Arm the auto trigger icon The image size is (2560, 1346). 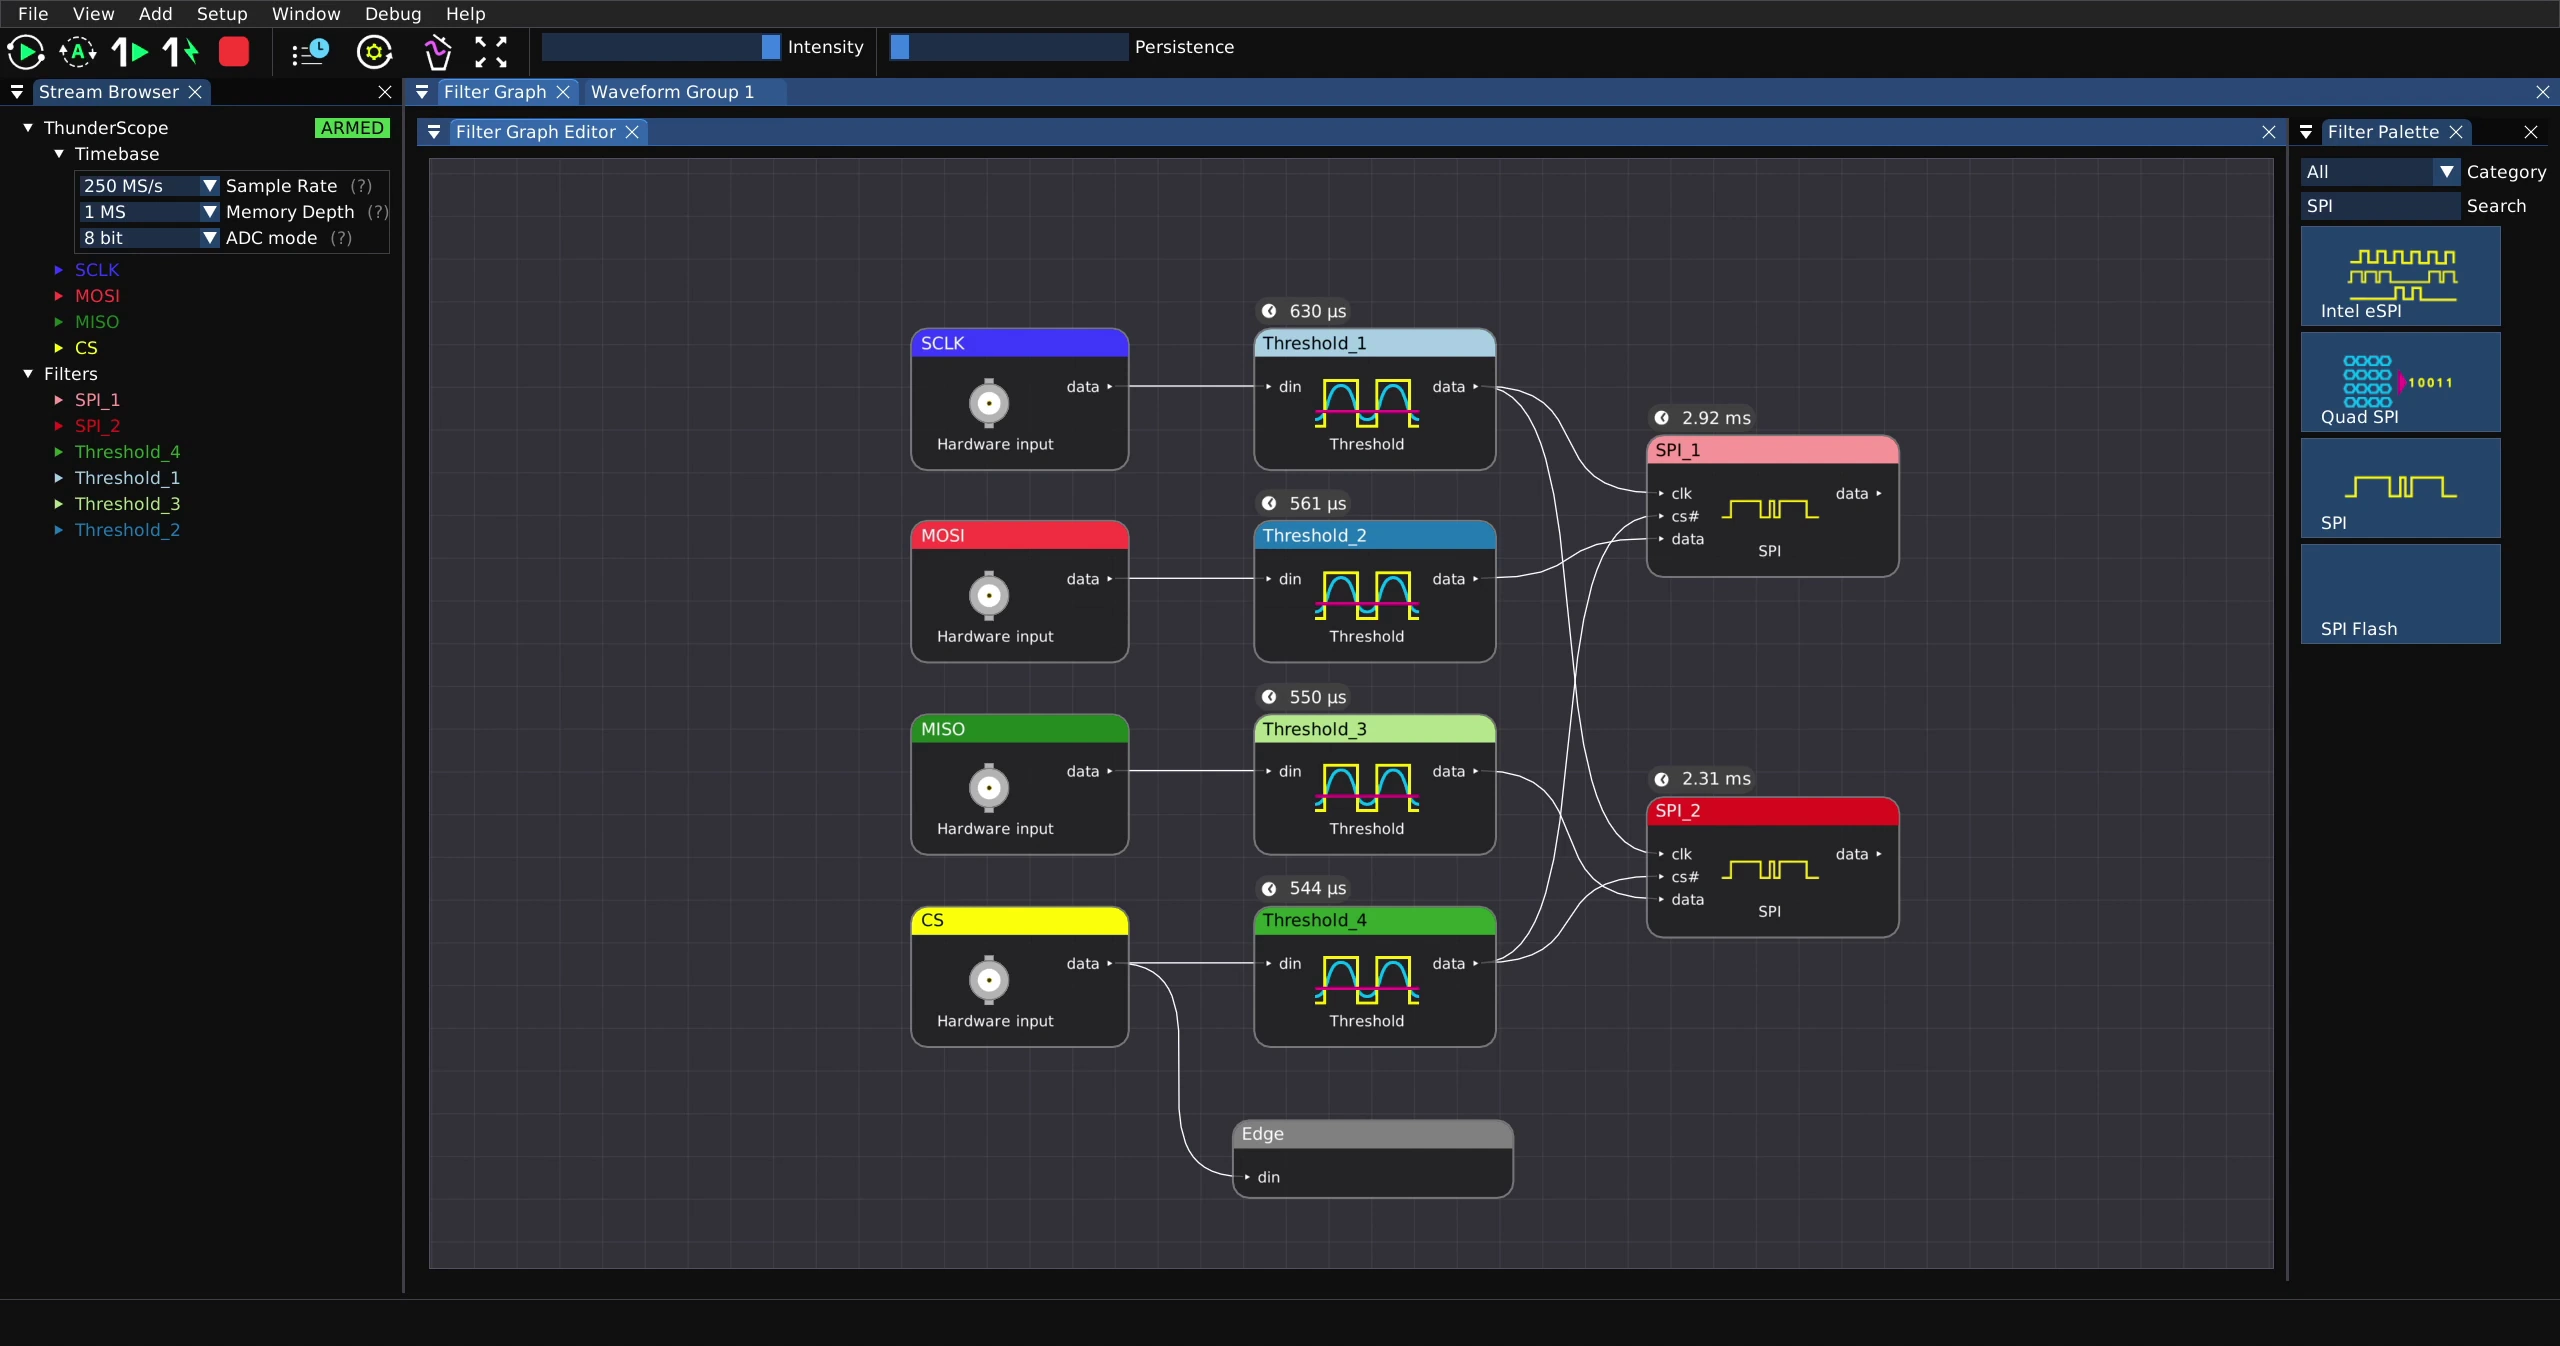click(x=78, y=52)
